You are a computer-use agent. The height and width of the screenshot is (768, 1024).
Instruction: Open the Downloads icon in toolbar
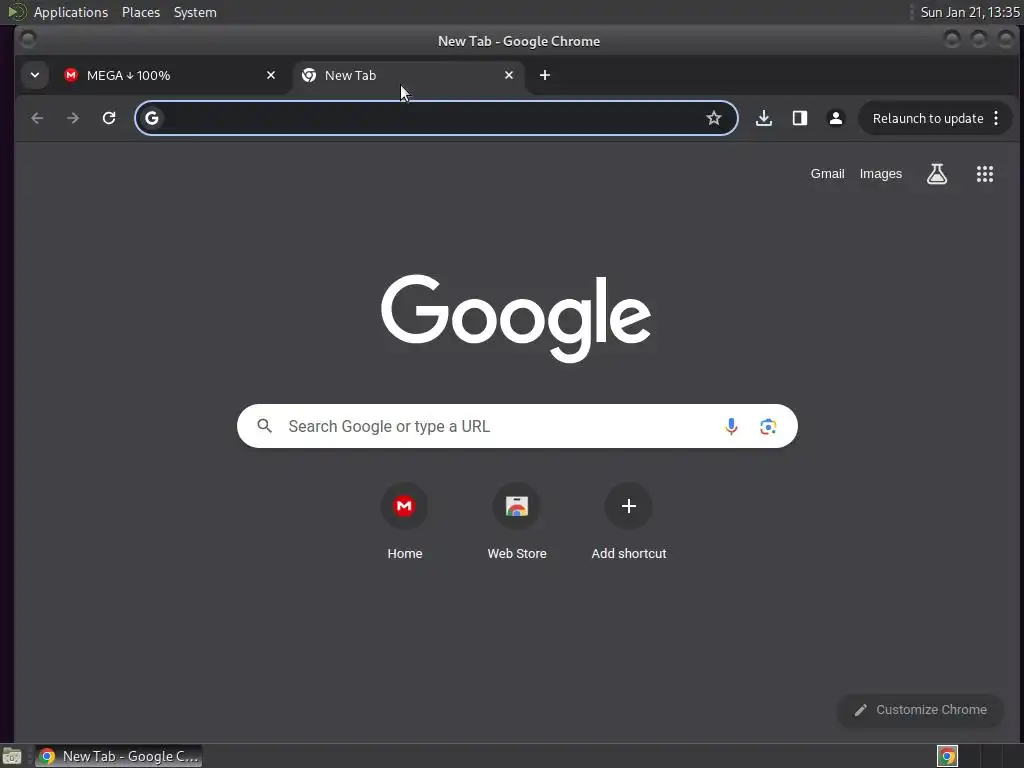tap(763, 118)
